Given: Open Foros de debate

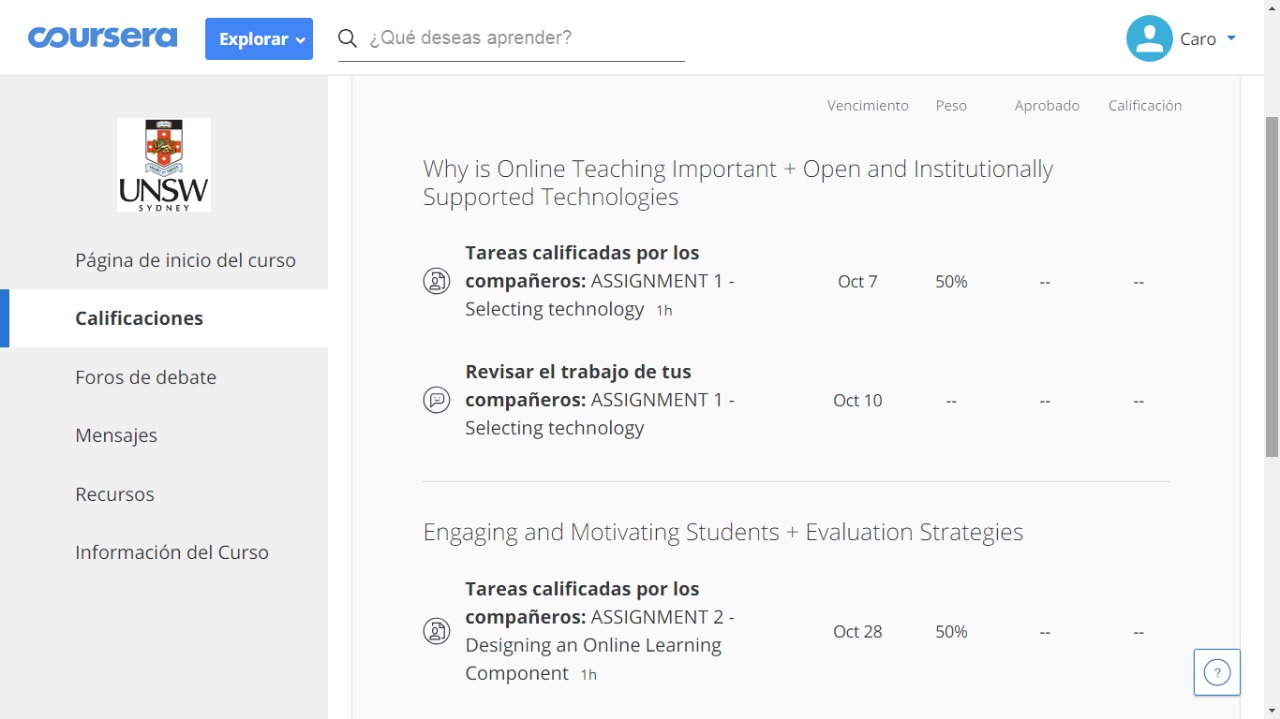Looking at the screenshot, I should click(x=146, y=377).
